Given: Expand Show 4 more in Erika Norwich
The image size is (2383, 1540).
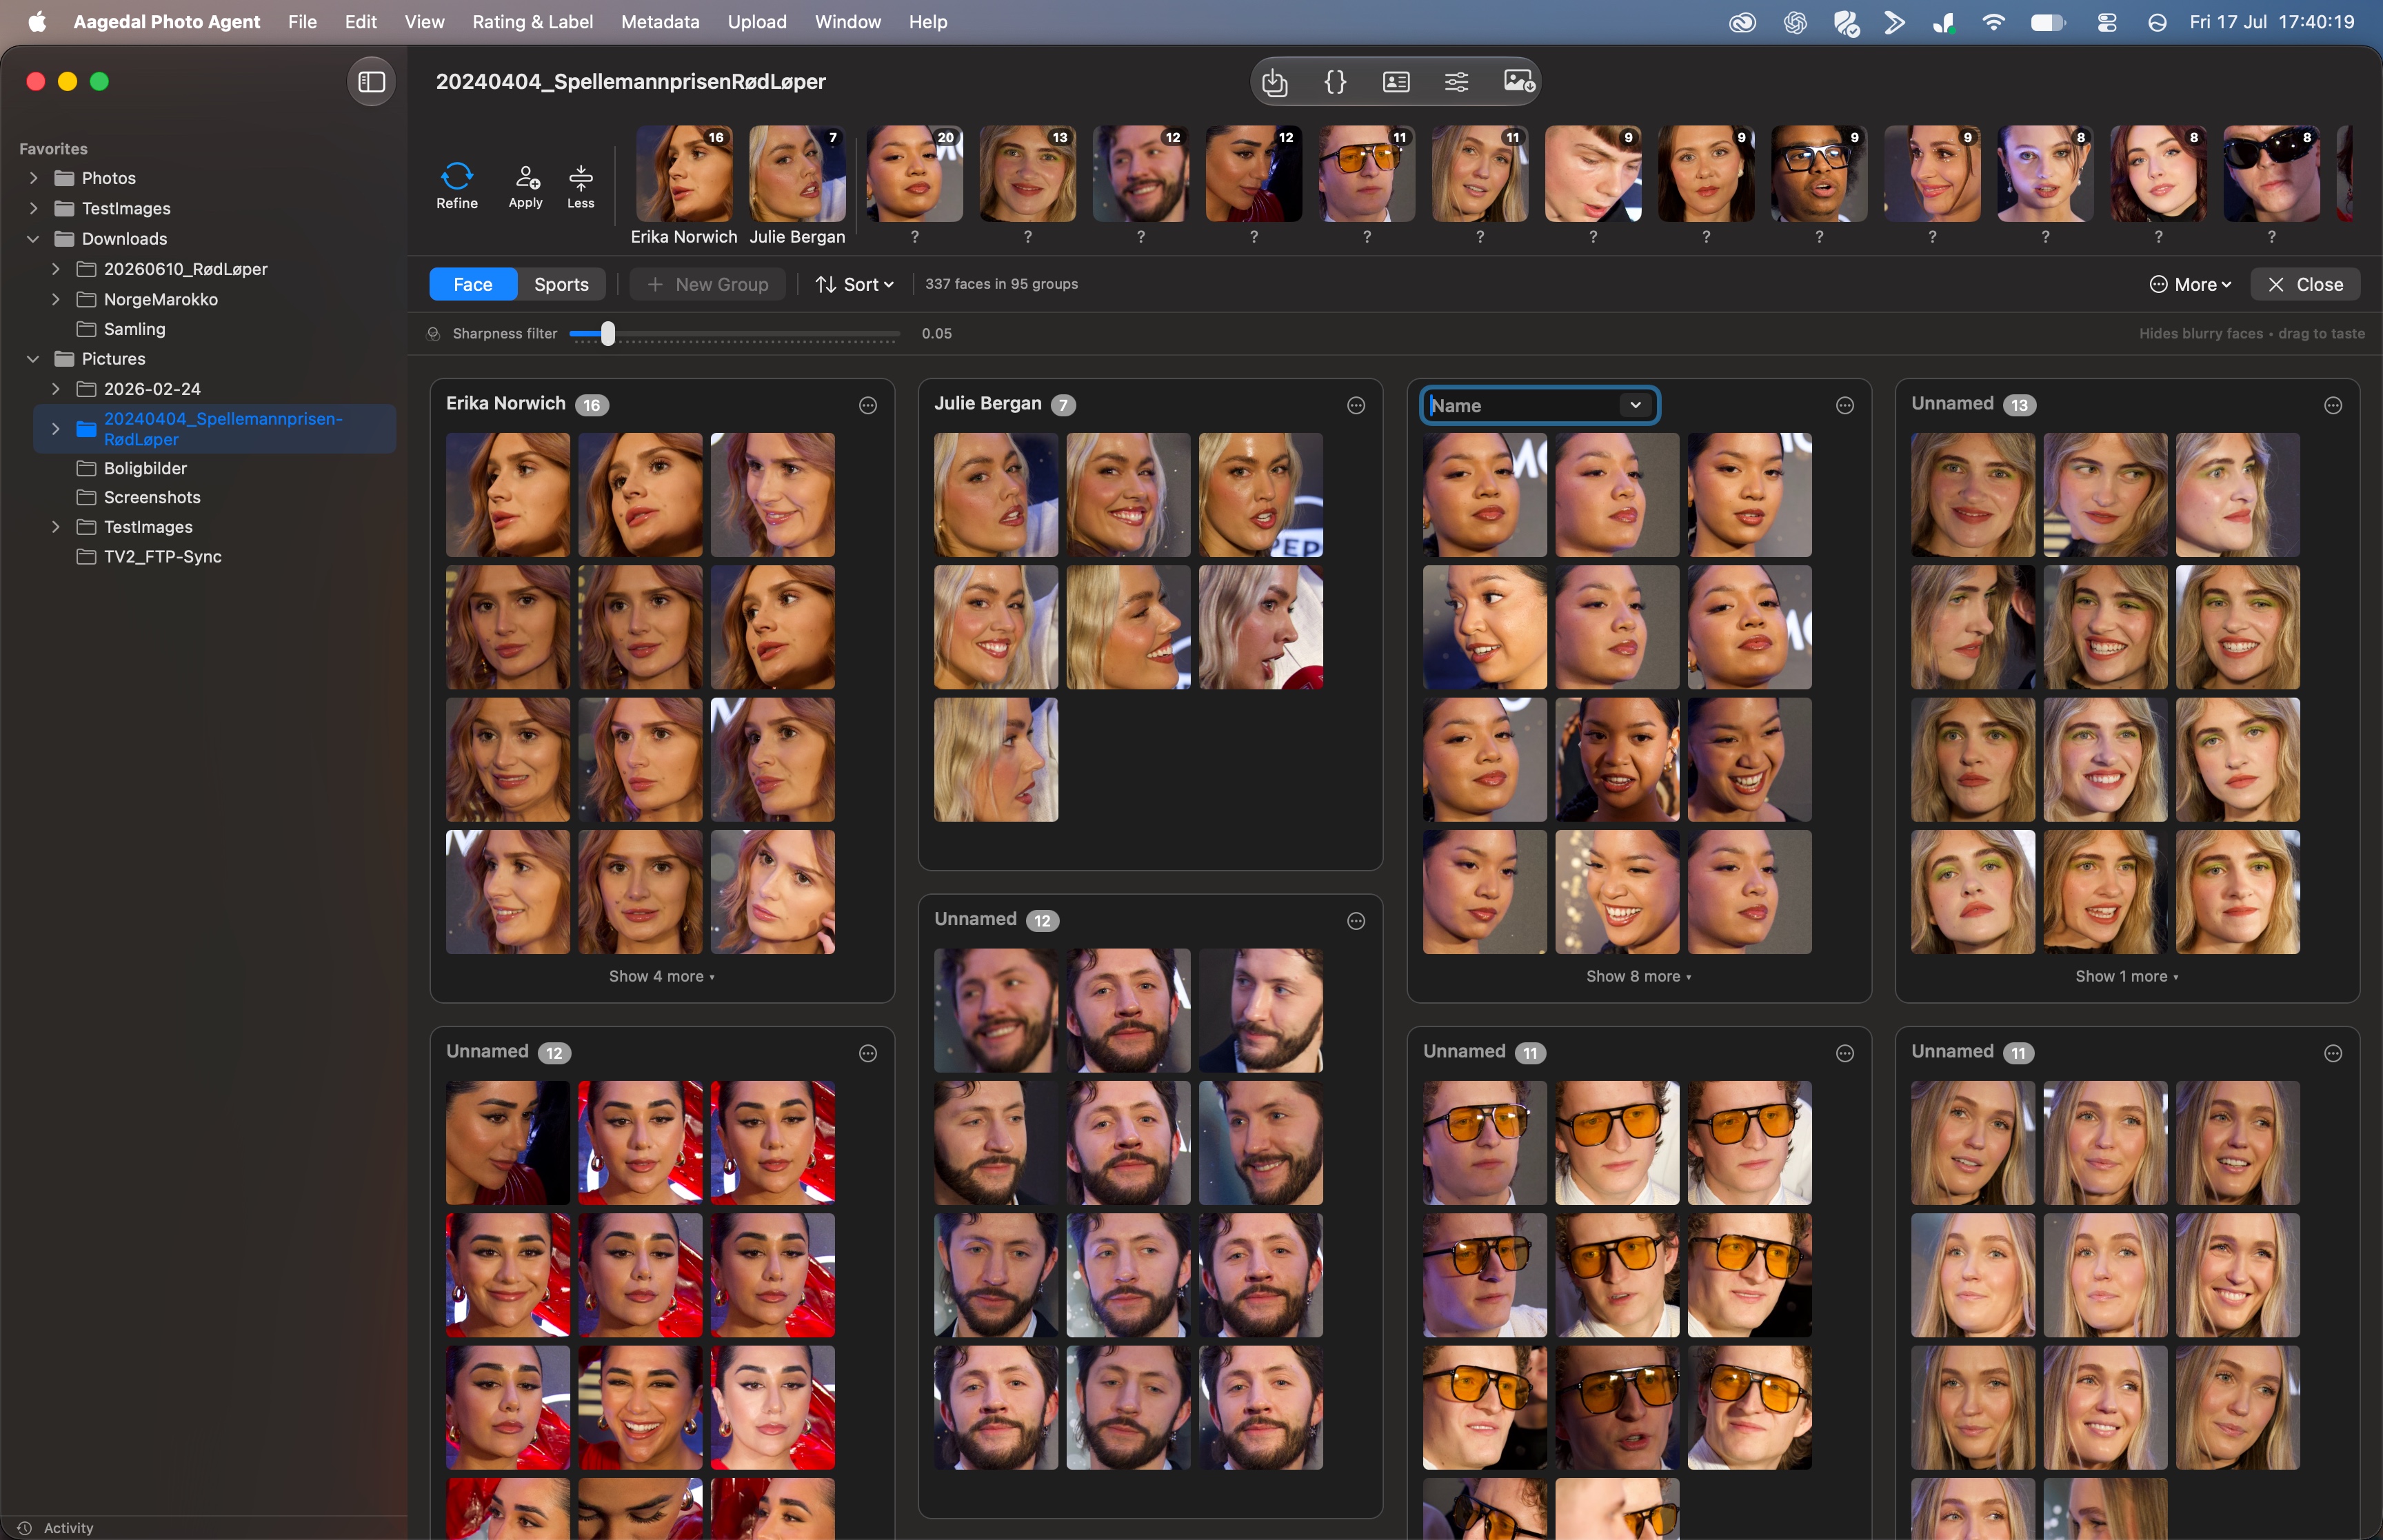Looking at the screenshot, I should coord(661,976).
